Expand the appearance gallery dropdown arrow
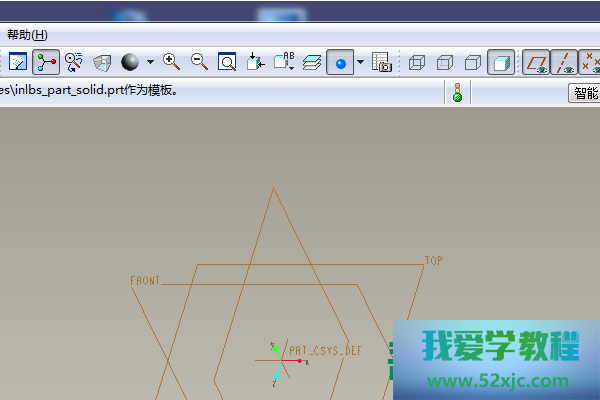The height and width of the screenshot is (400, 600). coord(150,62)
